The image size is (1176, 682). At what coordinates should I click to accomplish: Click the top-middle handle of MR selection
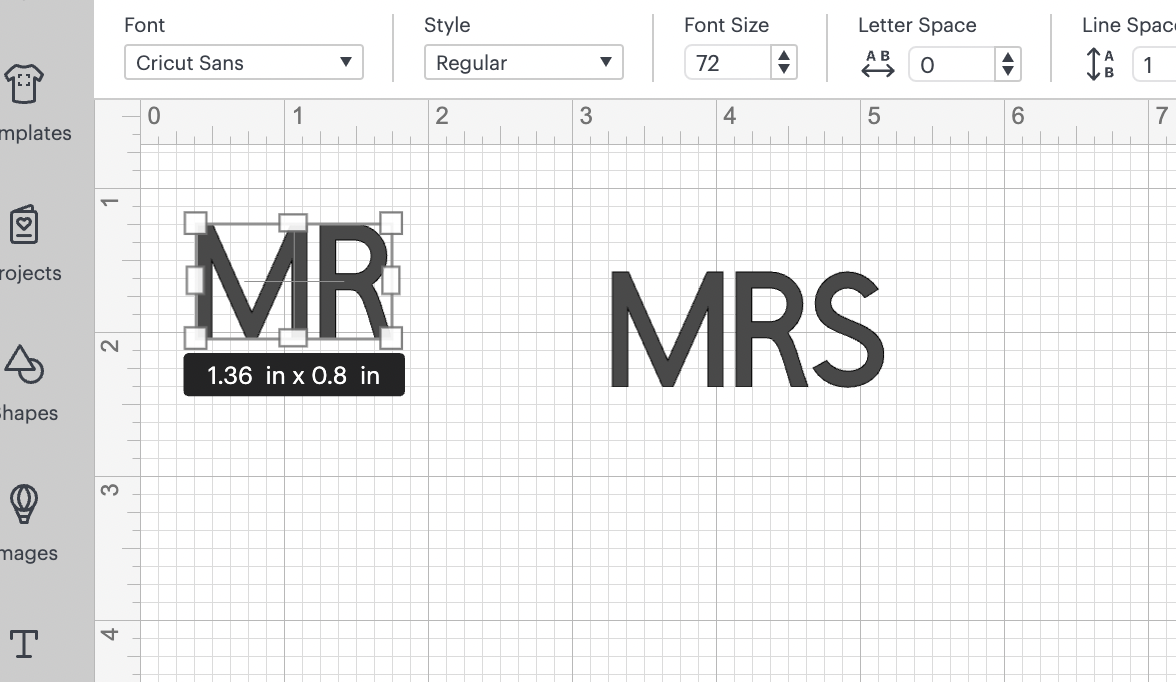pyautogui.click(x=293, y=222)
